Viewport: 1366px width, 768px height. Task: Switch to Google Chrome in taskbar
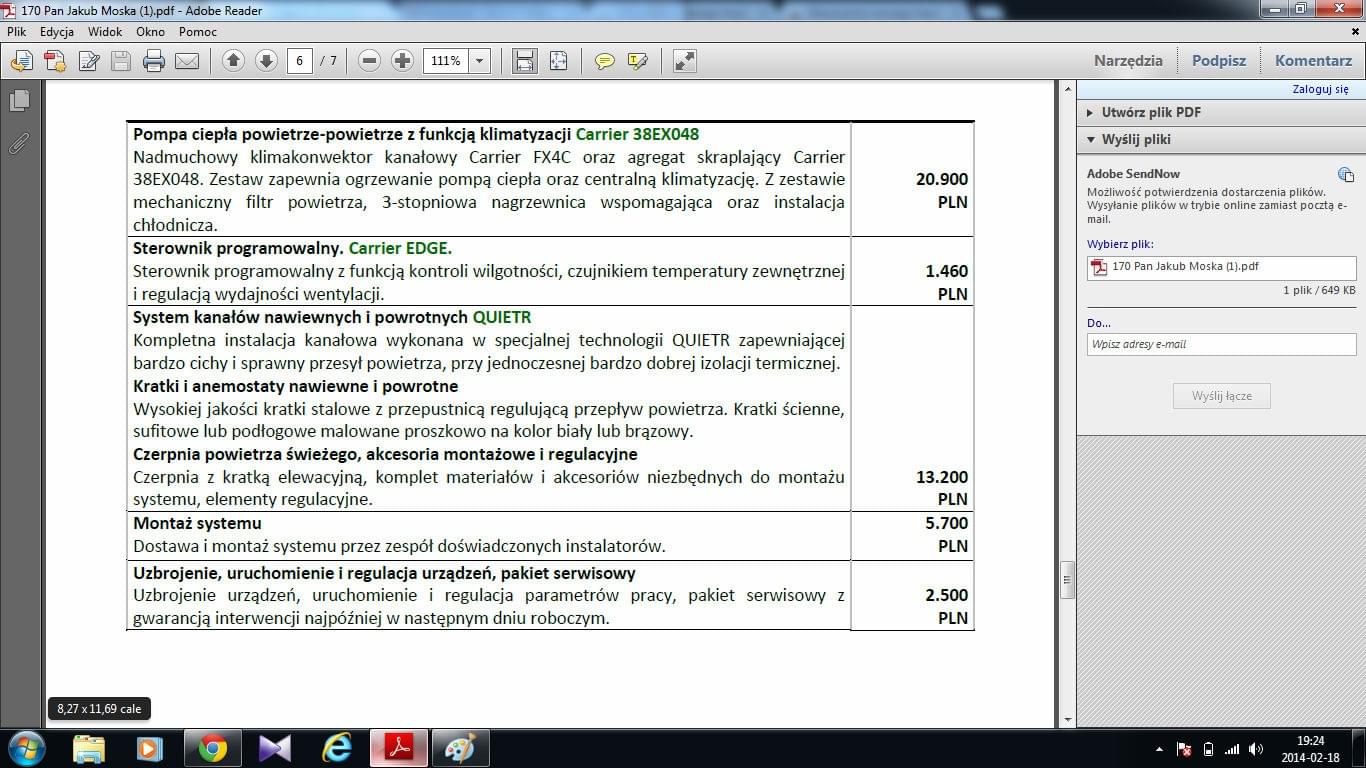[212, 749]
